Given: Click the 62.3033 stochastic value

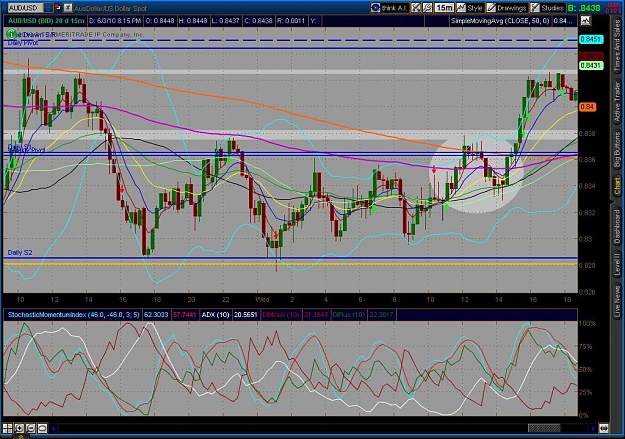Looking at the screenshot, I should click(x=156, y=315).
